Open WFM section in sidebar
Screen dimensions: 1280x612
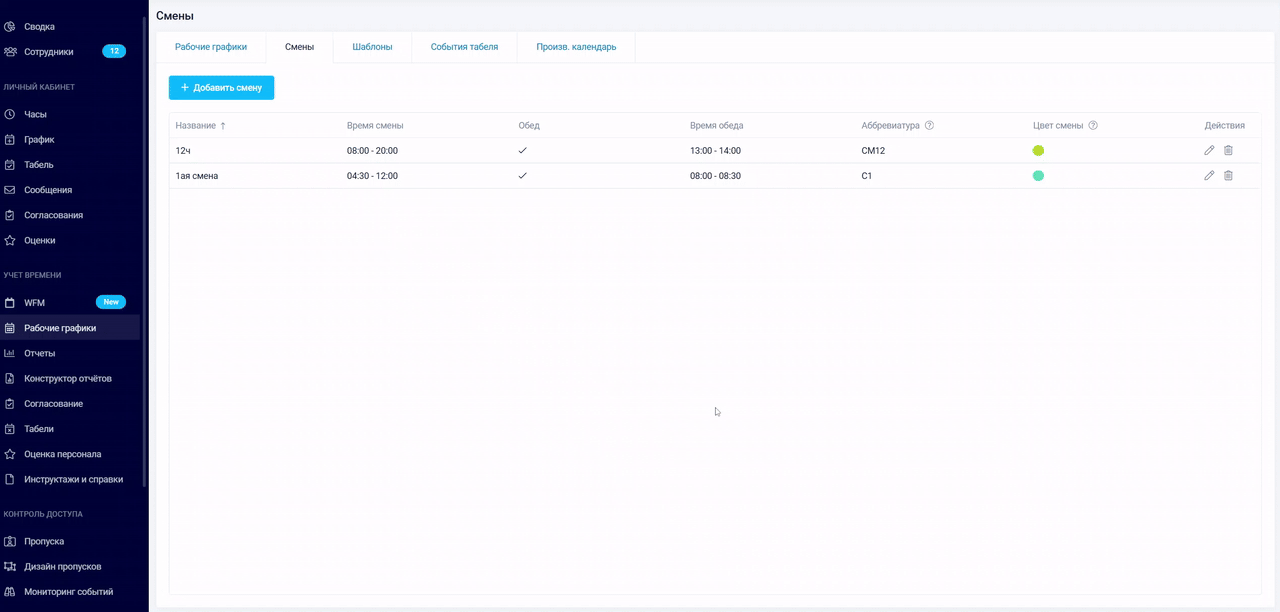coord(35,302)
